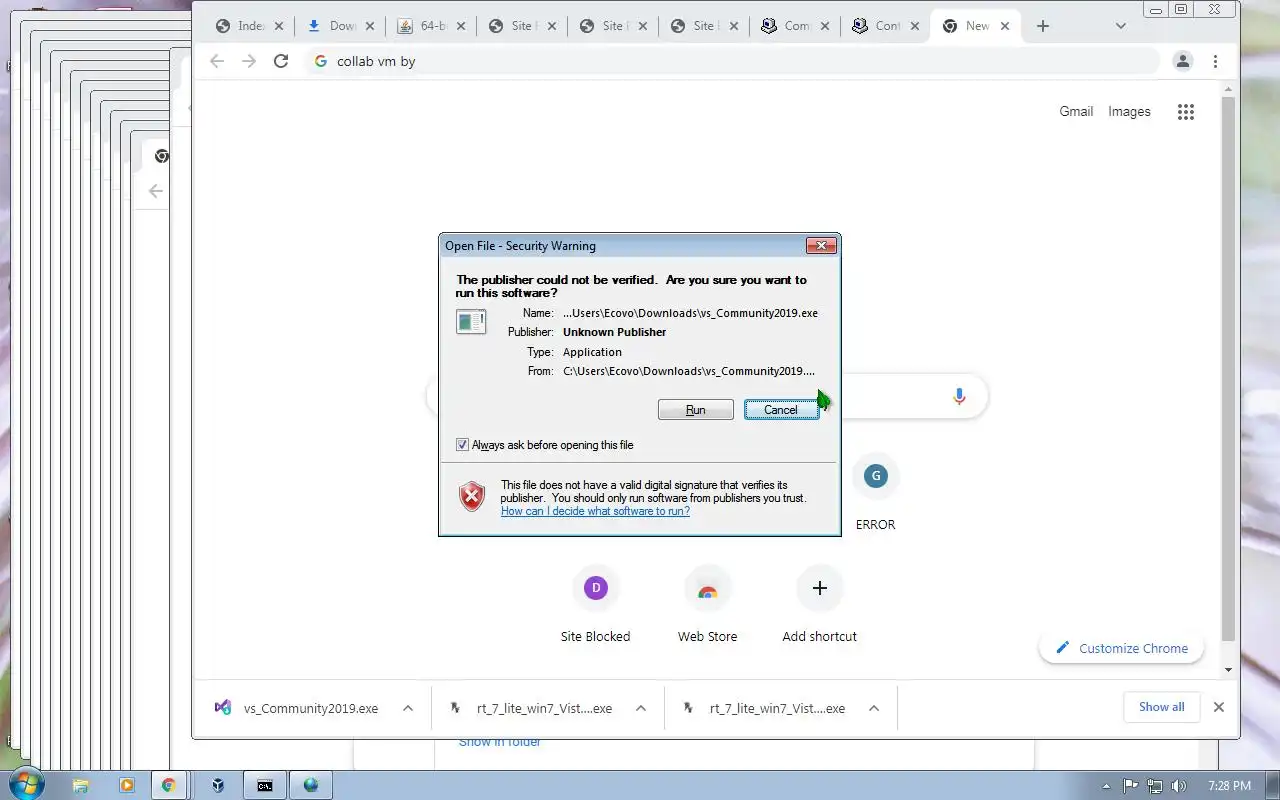Close the downloads bar
Image resolution: width=1280 pixels, height=800 pixels.
click(x=1218, y=707)
